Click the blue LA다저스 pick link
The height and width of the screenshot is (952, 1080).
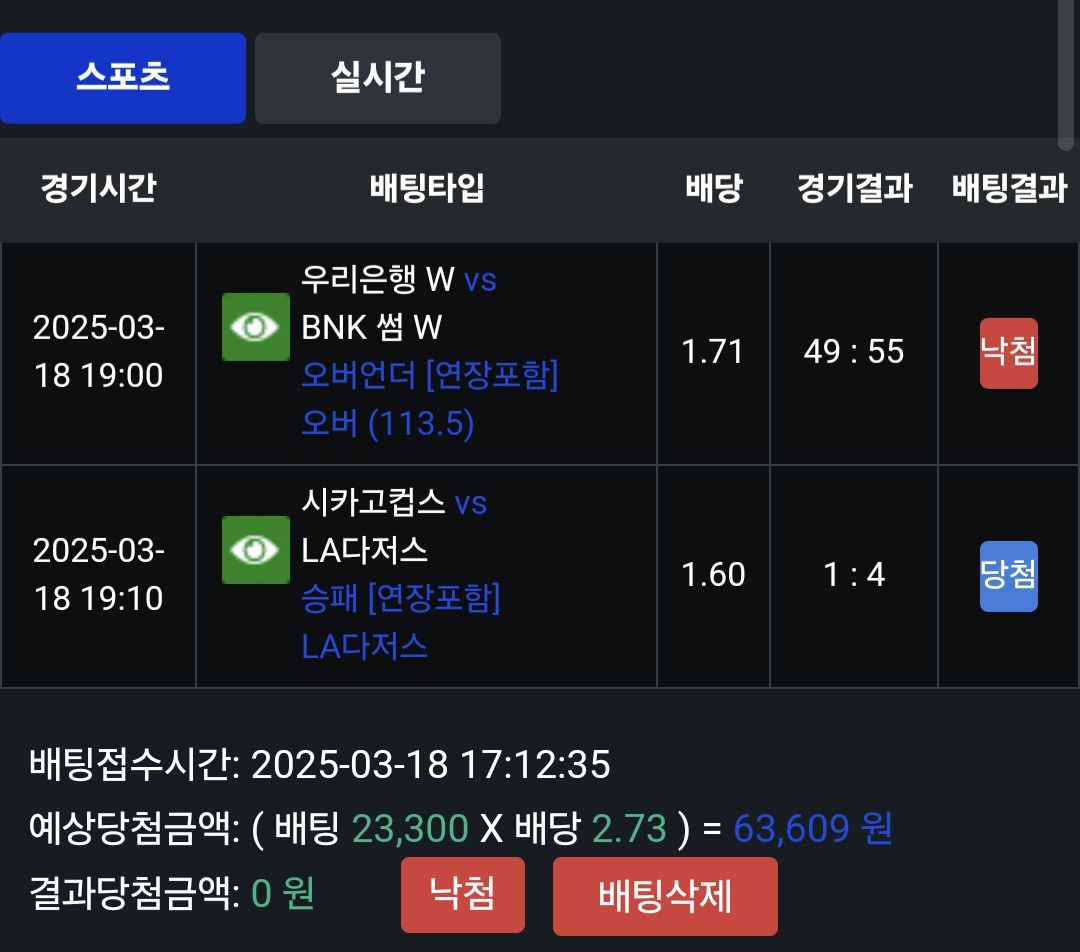tap(365, 646)
